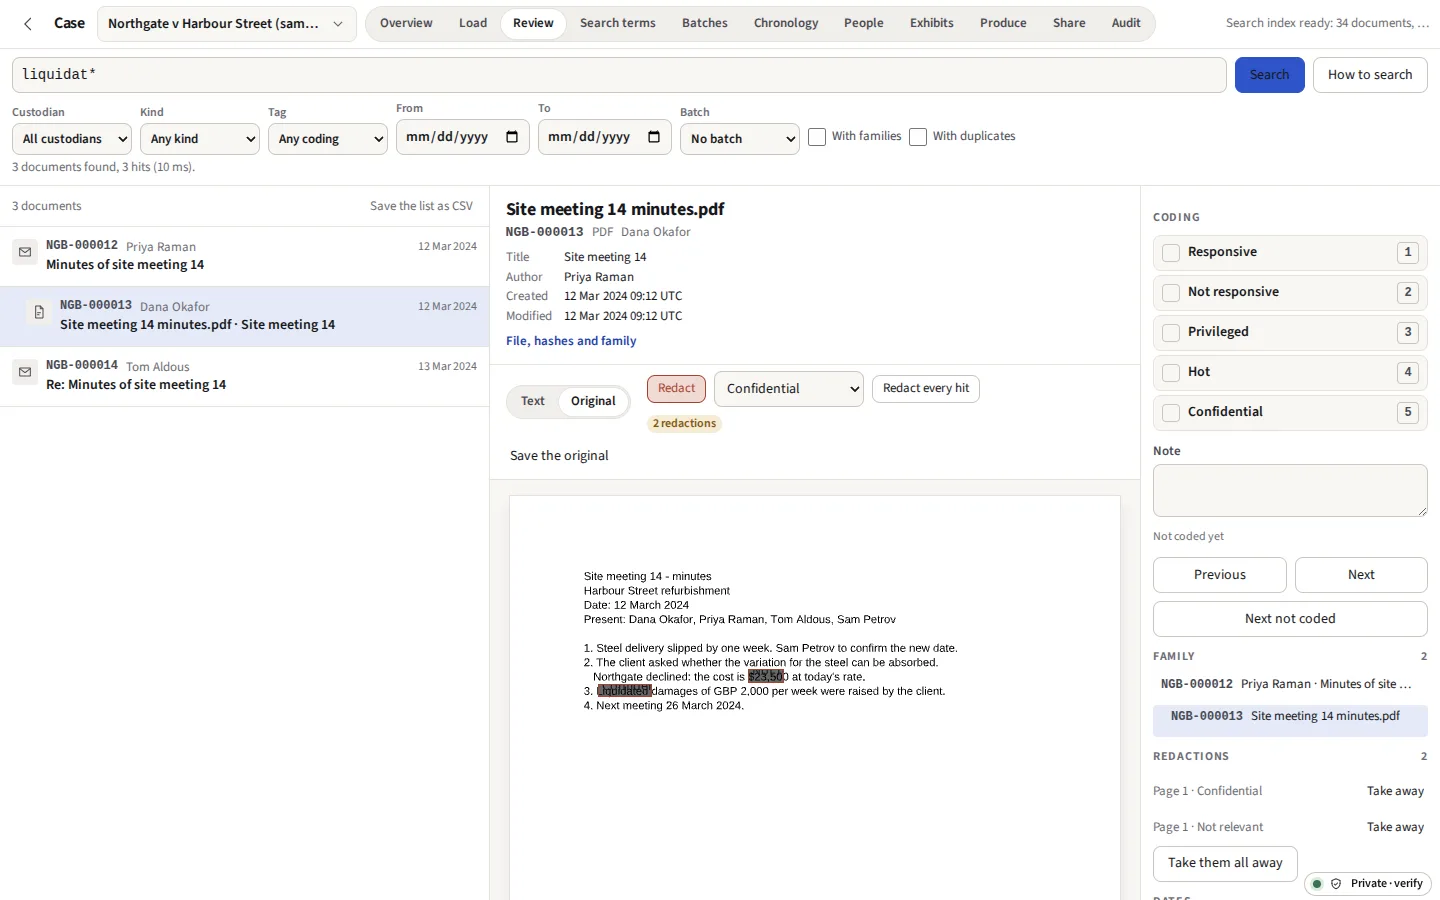The image size is (1440, 900).
Task: Open the Any kind dropdown
Action: coord(200,139)
